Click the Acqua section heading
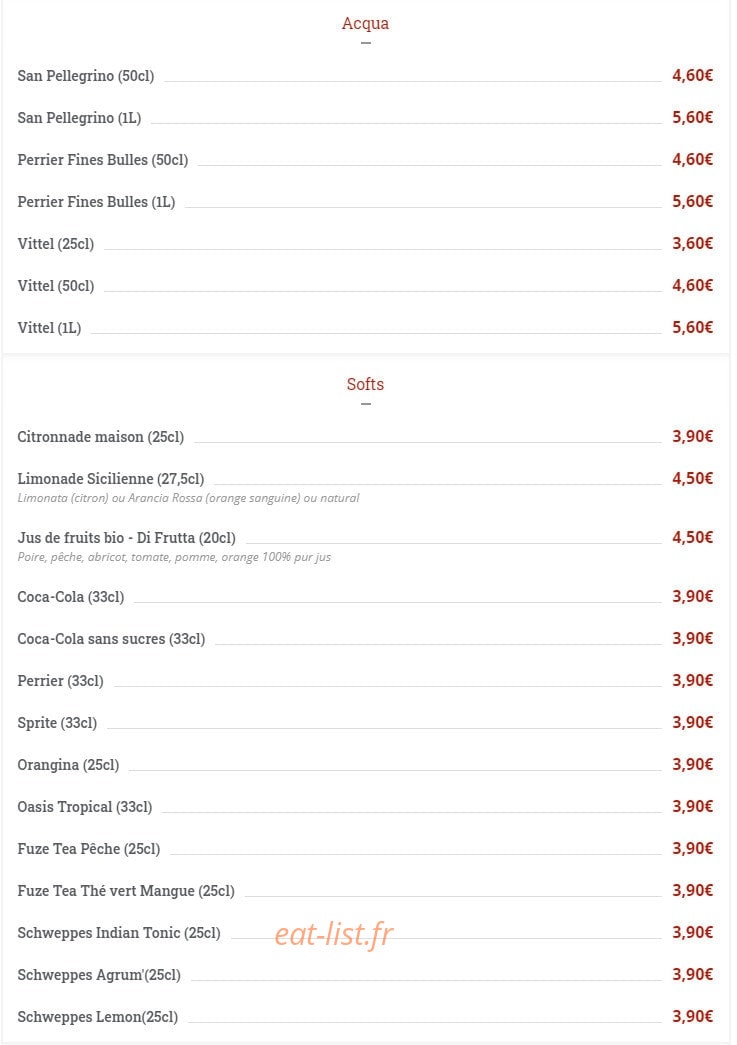 [x=365, y=24]
